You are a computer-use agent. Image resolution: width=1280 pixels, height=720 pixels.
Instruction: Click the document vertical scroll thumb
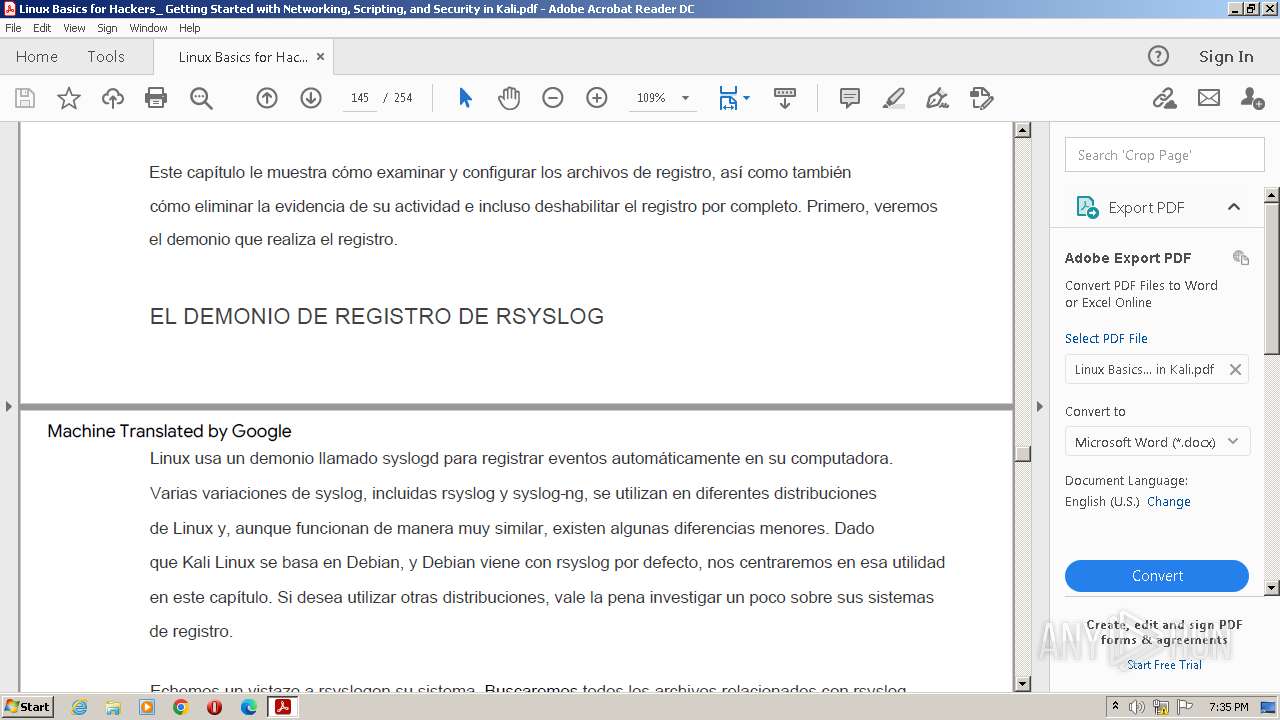(x=1022, y=453)
